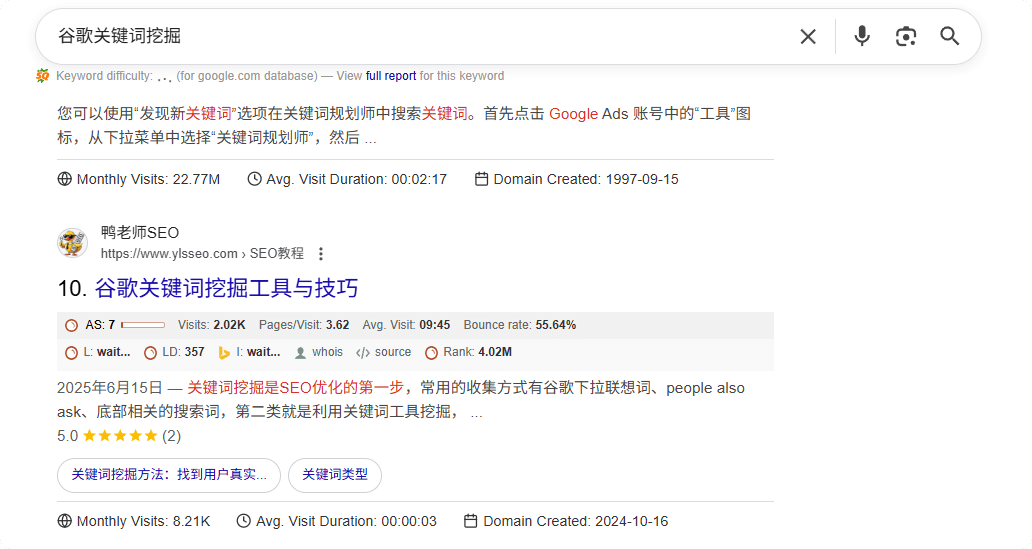Click the Domain Created: 2024-10-16 text

tap(576, 521)
